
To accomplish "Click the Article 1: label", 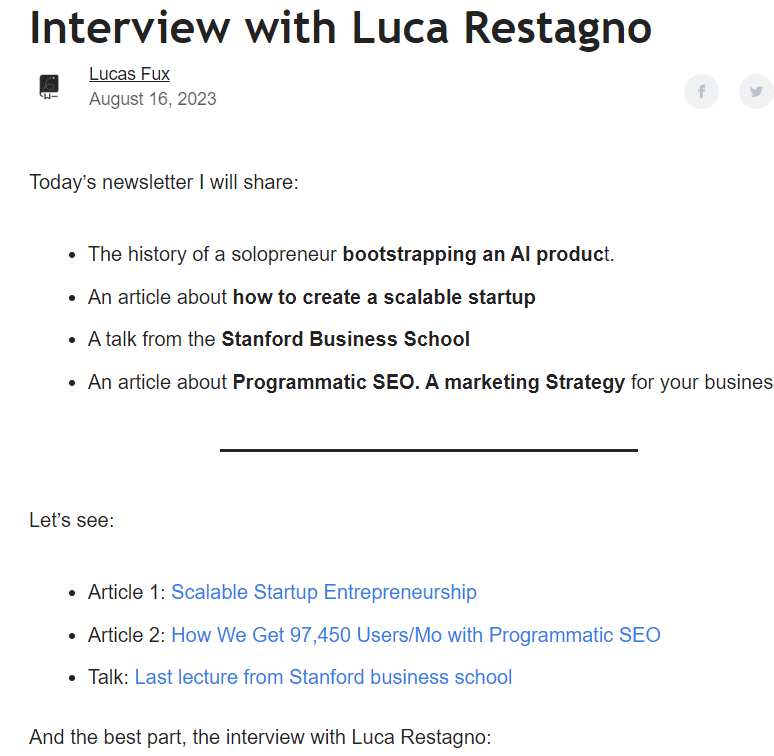I will [x=127, y=592].
